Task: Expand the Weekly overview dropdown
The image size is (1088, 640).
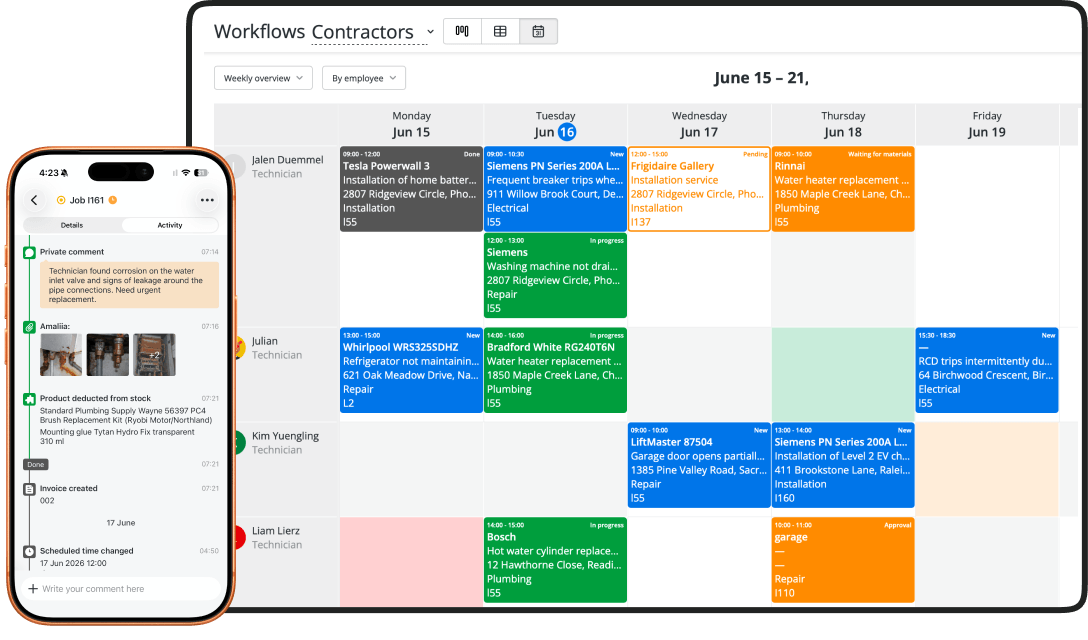Action: pos(263,78)
